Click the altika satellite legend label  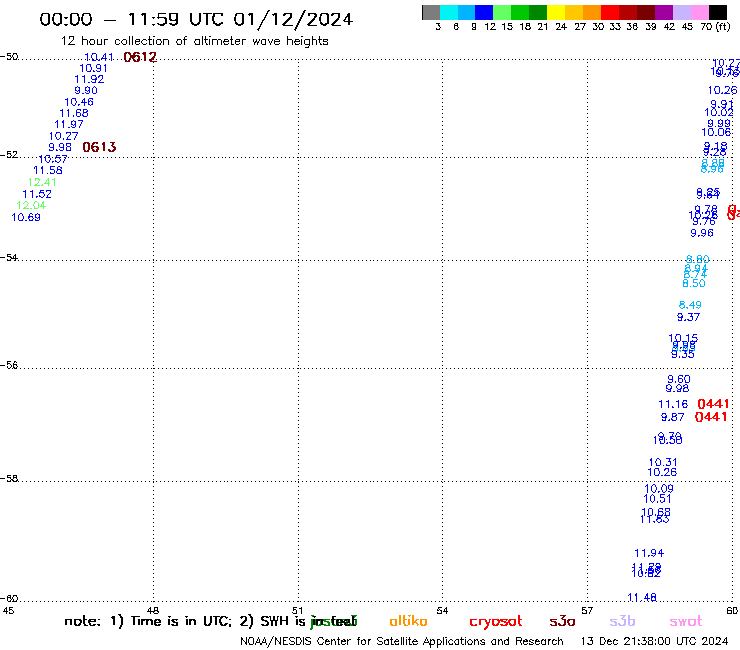point(408,621)
